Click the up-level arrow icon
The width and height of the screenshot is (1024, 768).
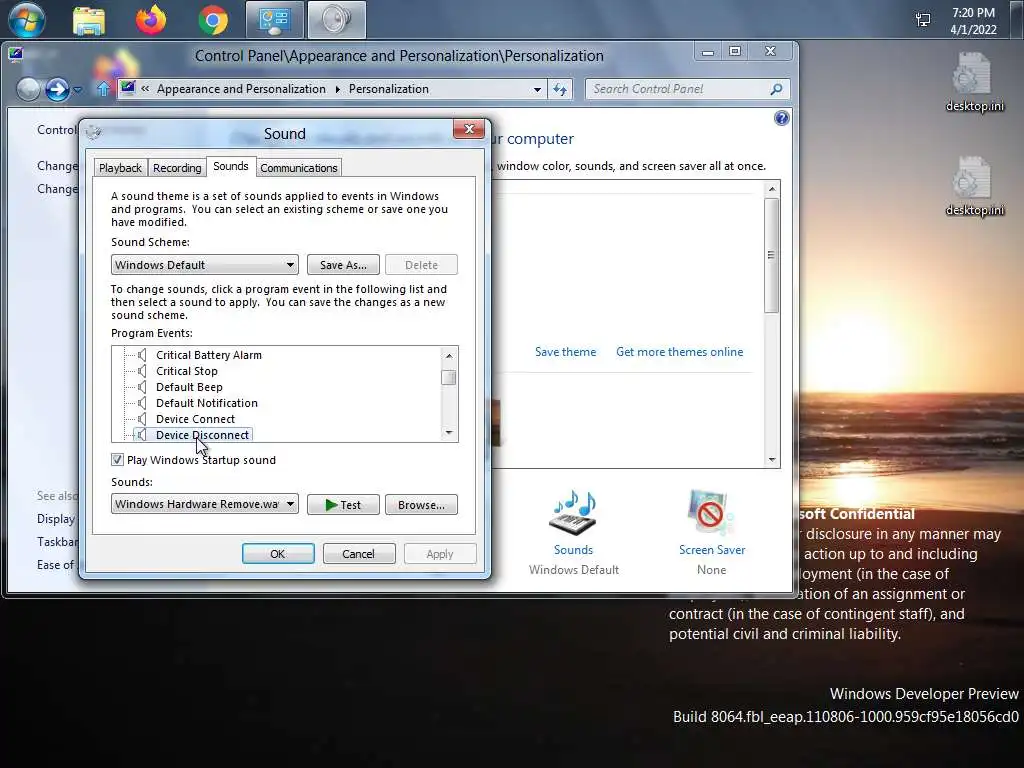point(103,89)
